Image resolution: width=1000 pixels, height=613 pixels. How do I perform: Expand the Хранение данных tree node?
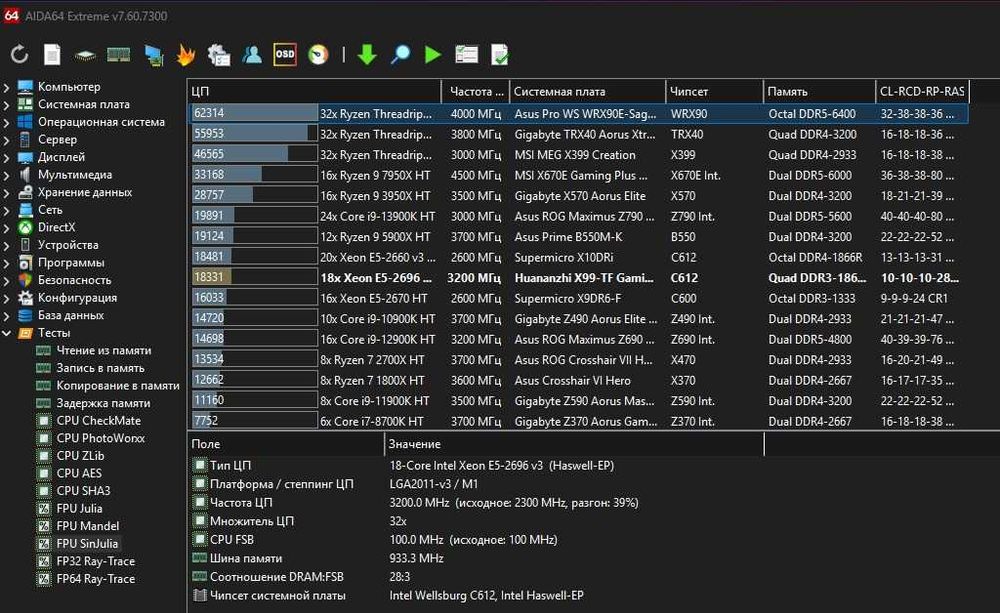(x=6, y=192)
